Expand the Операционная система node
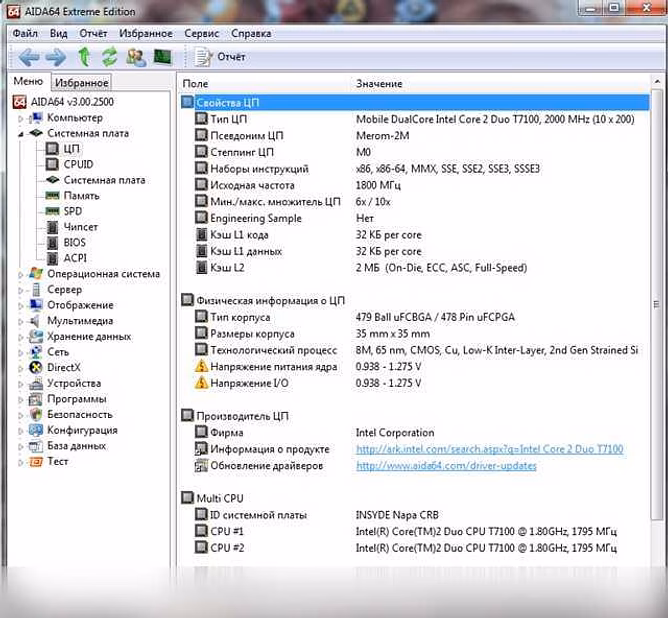 tap(20, 275)
